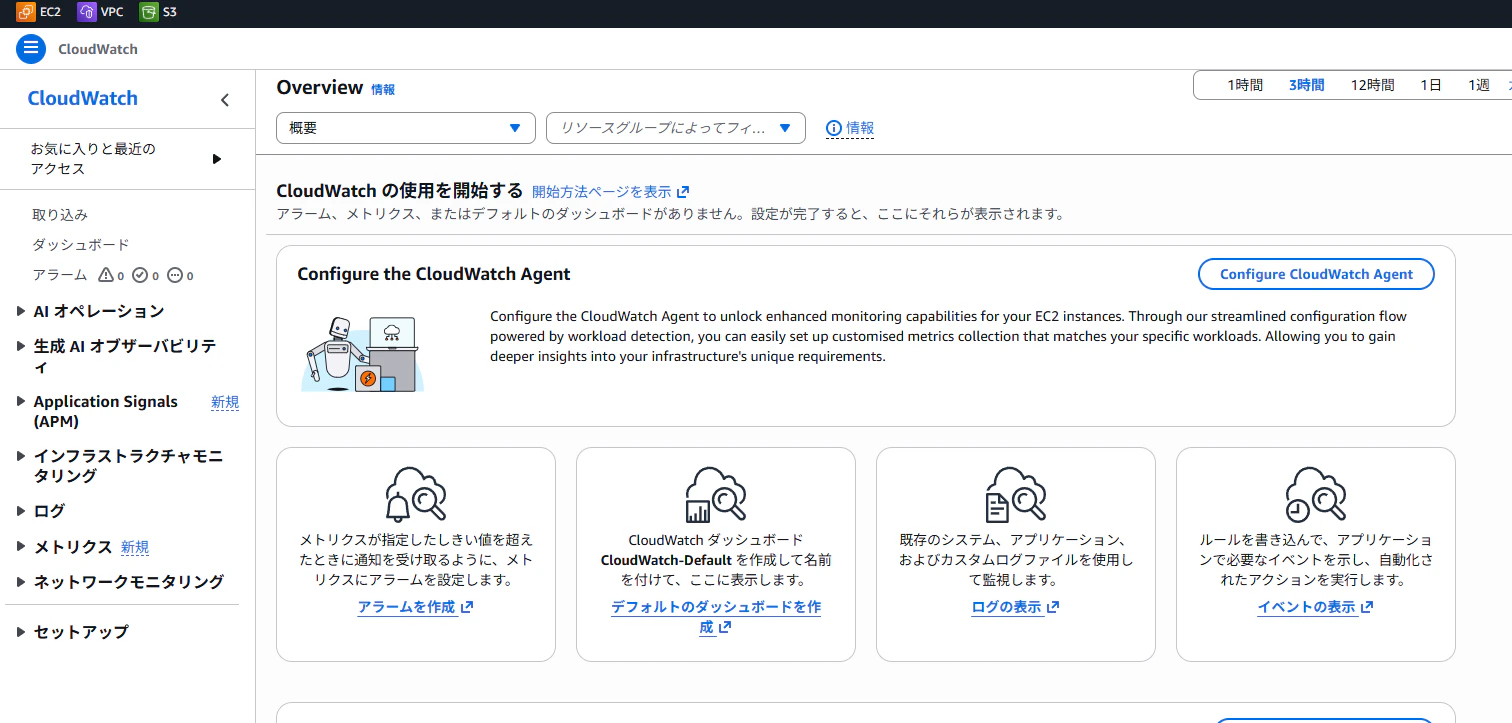
Task: Click the dashboard chart cloud icon
Action: (715, 494)
